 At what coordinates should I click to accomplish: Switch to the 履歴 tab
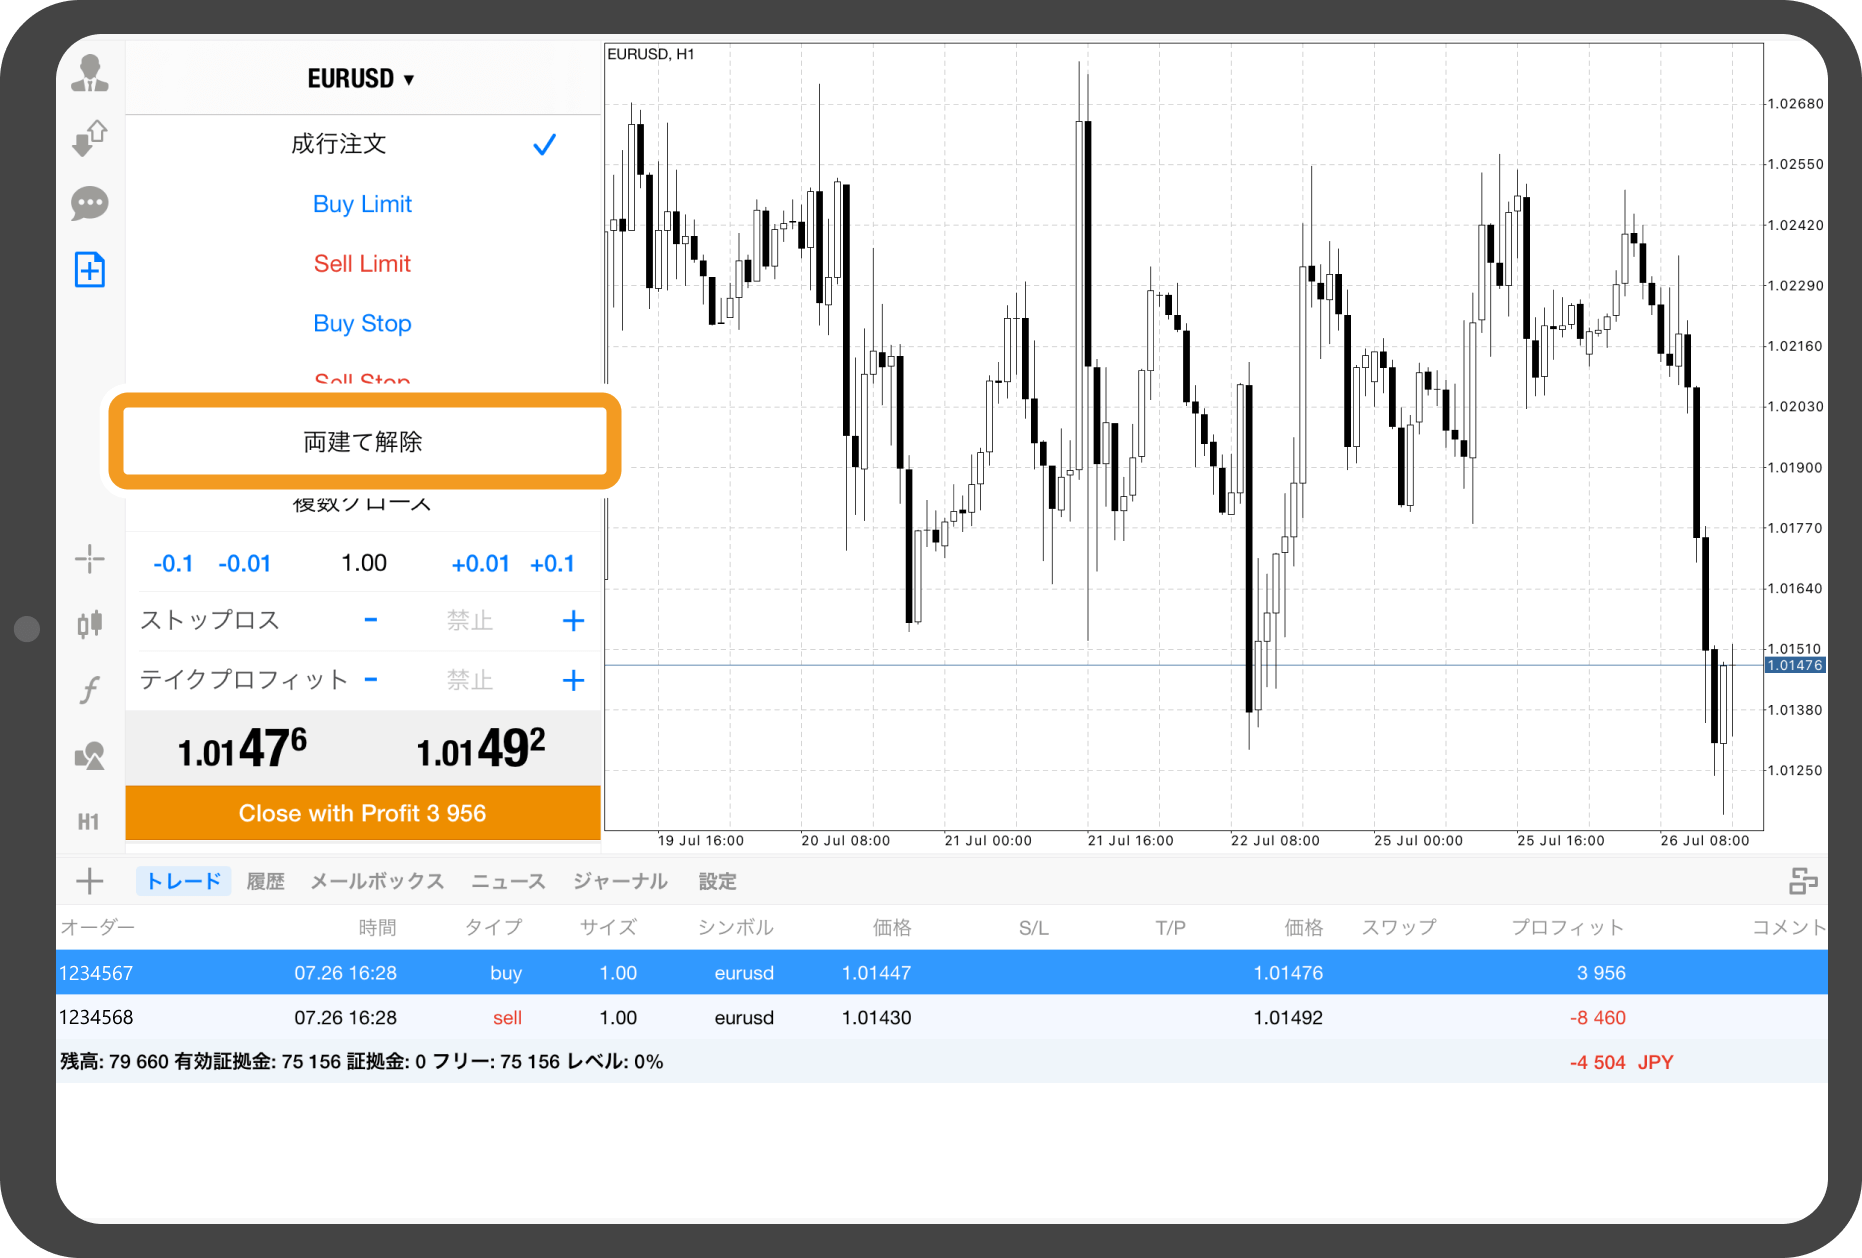point(265,881)
